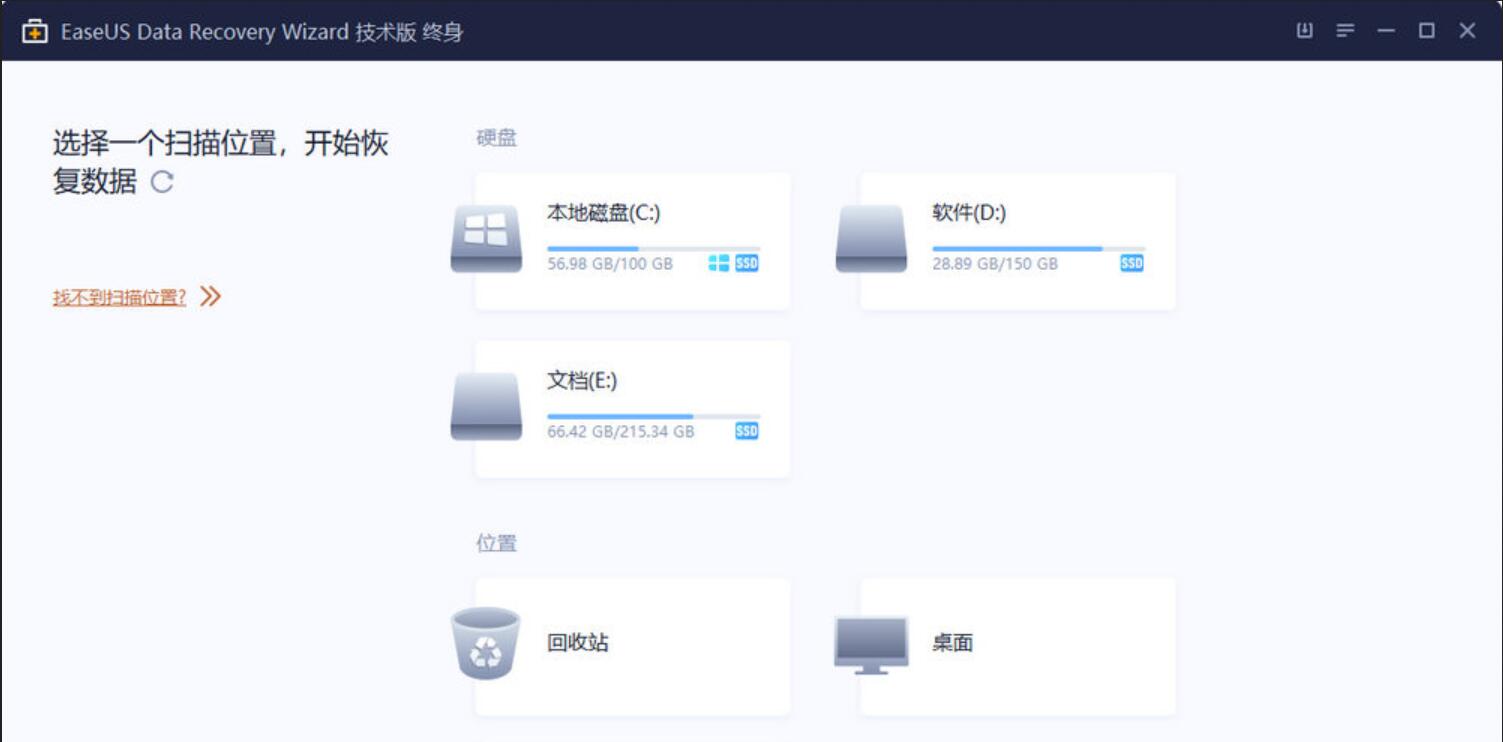Image resolution: width=1503 pixels, height=742 pixels.
Task: Click the 软件(D:) label
Action: point(969,213)
